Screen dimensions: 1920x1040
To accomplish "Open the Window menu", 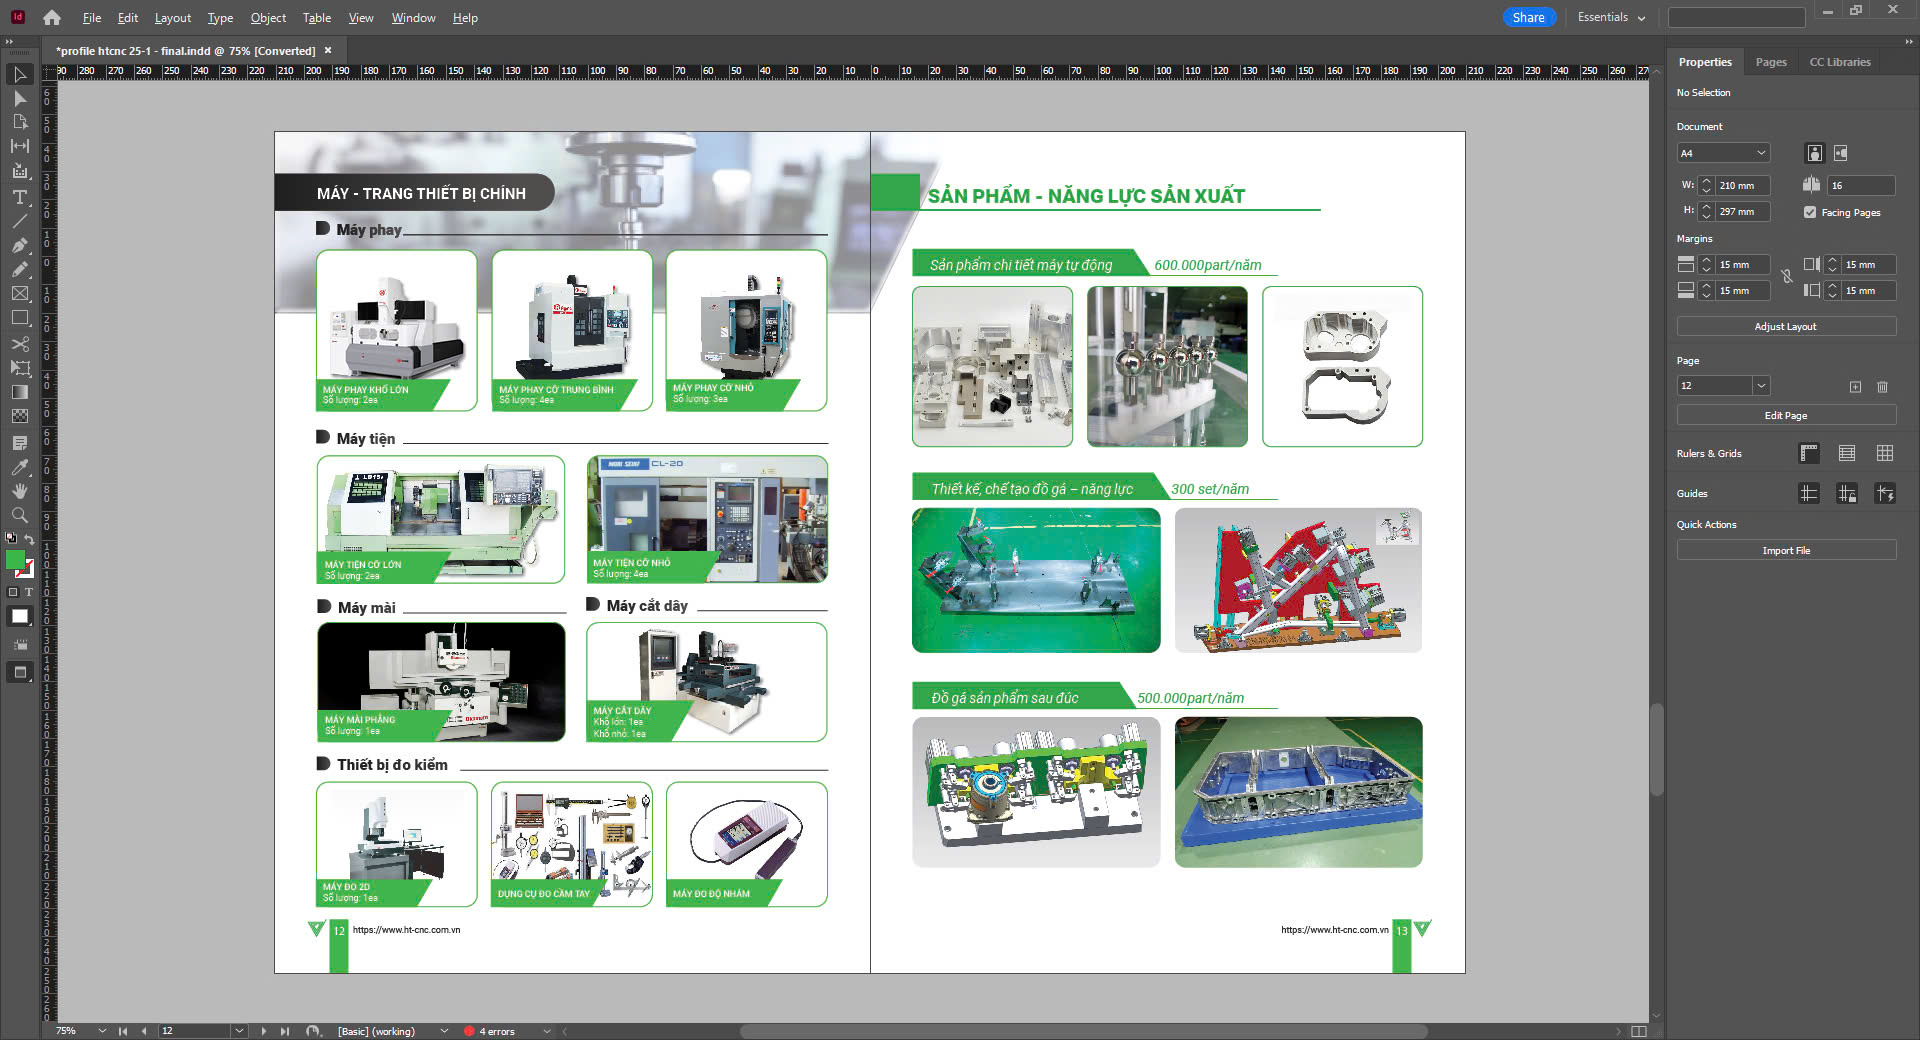I will [413, 18].
